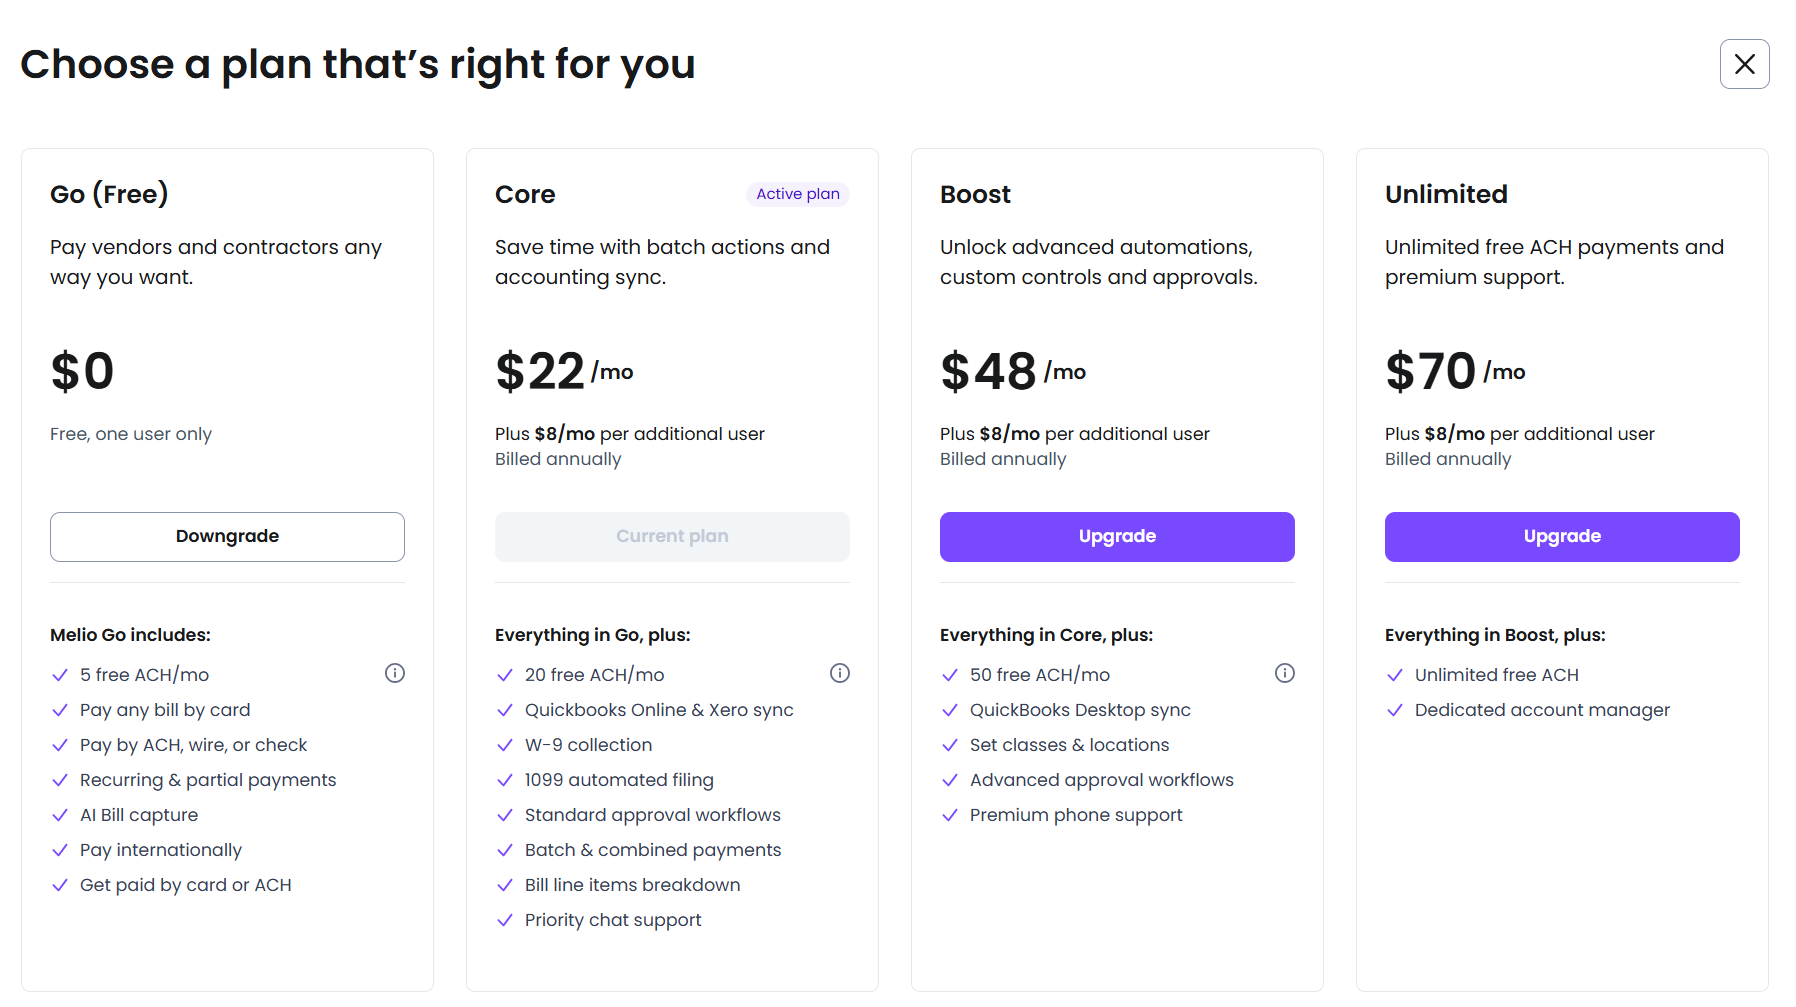The width and height of the screenshot is (1796, 1007).
Task: Click the disabled Current plan button
Action: 672,537
